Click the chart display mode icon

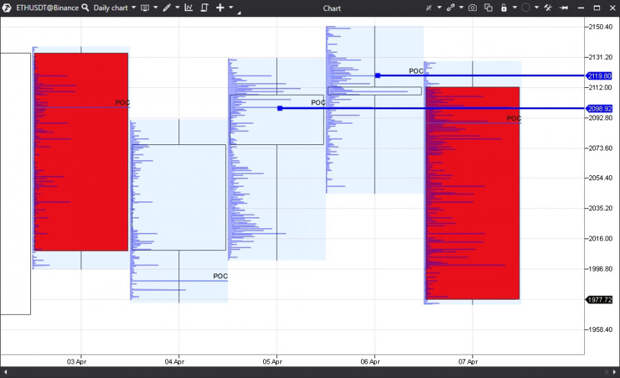pos(145,8)
